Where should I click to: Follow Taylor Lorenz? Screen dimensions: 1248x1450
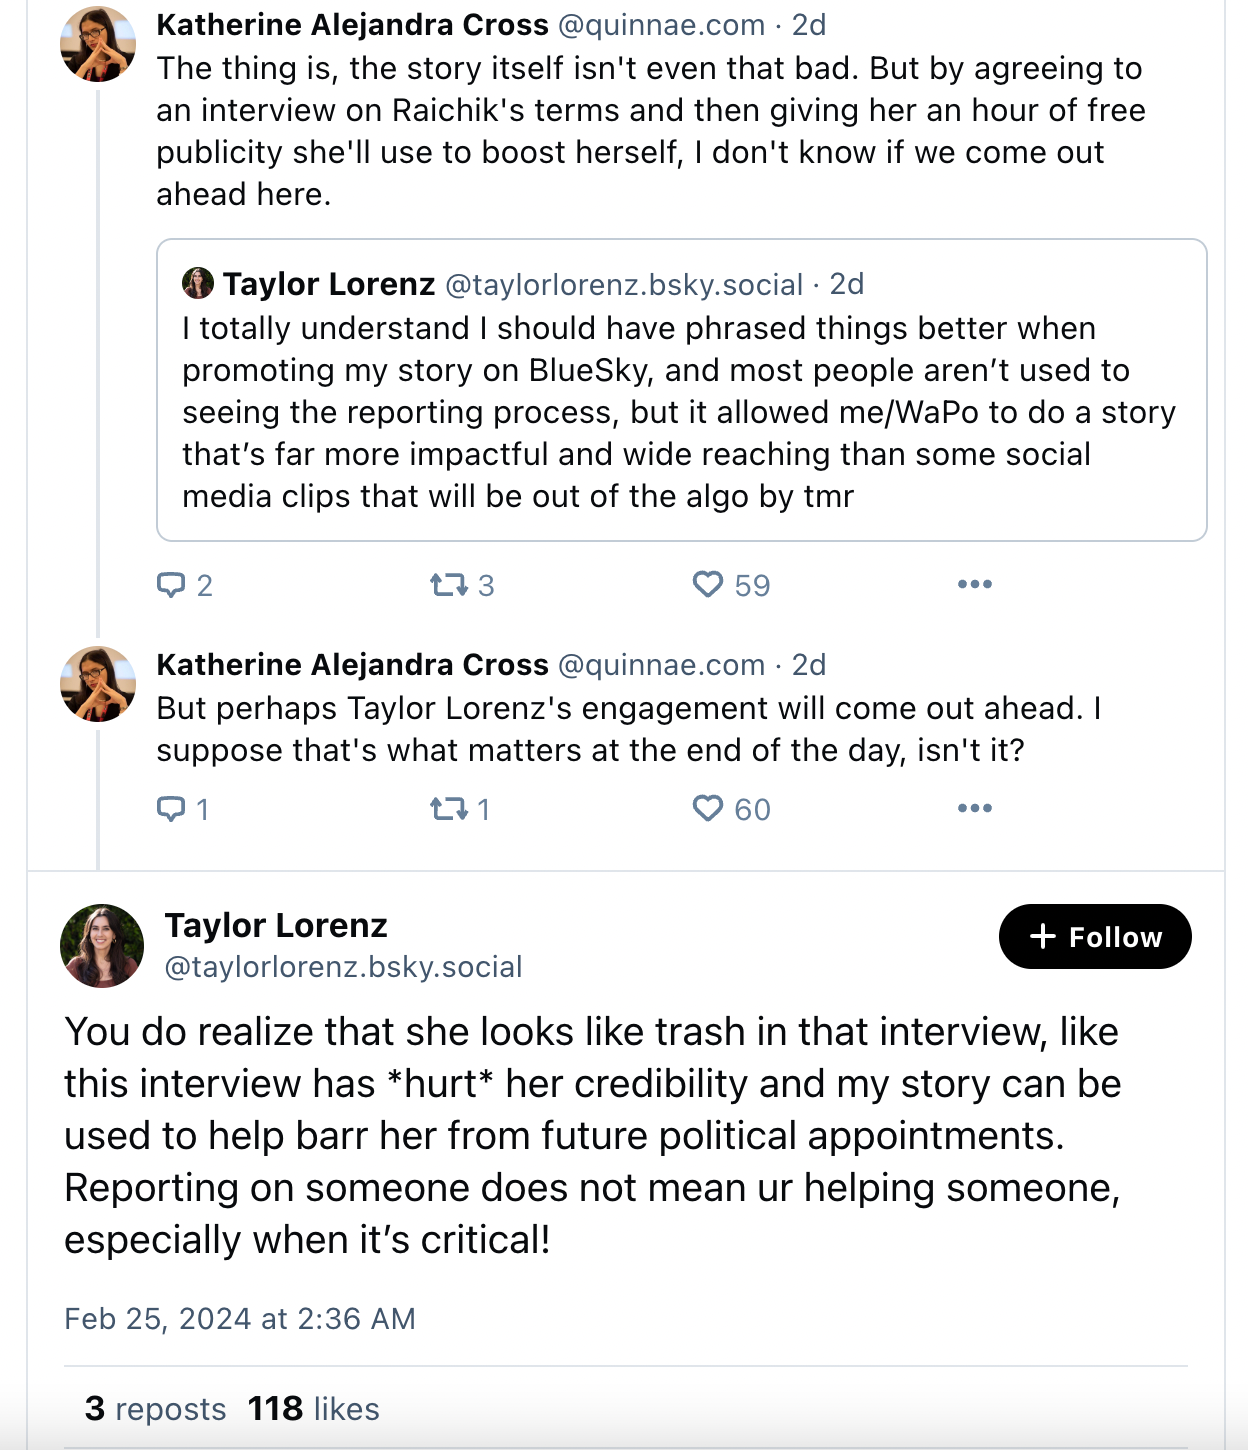point(1094,936)
